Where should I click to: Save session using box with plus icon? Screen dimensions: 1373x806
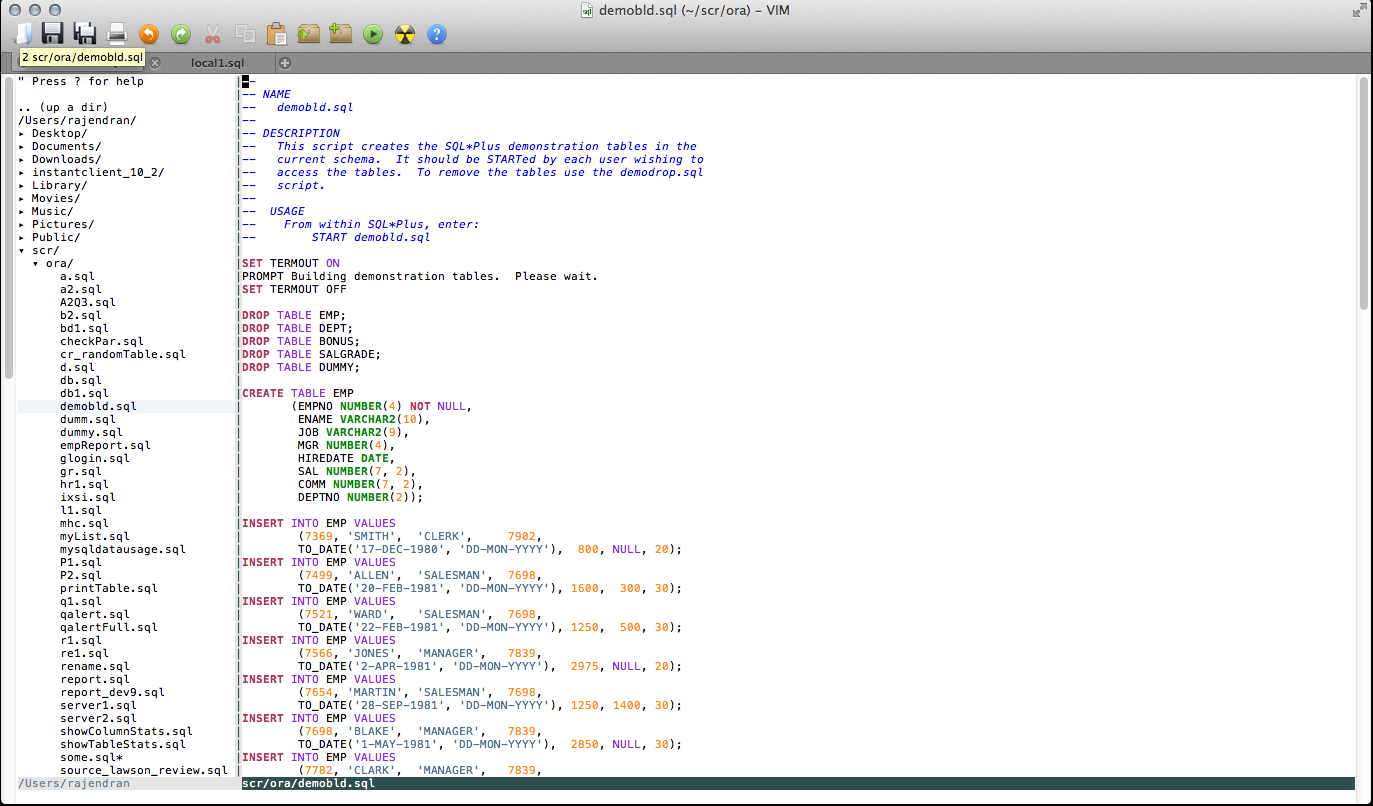point(341,34)
